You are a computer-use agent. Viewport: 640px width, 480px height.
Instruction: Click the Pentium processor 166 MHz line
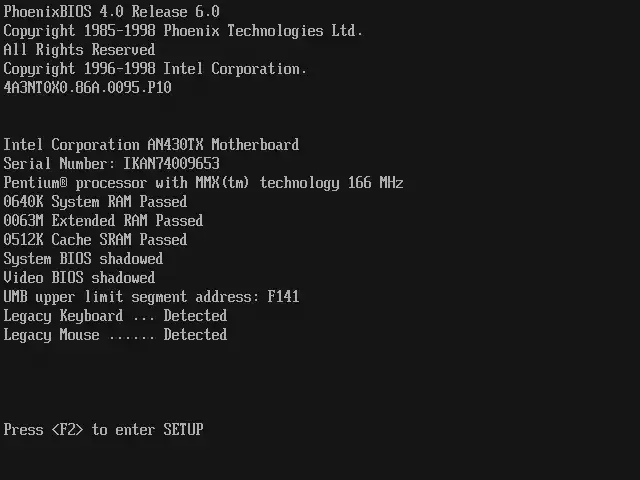tap(203, 183)
